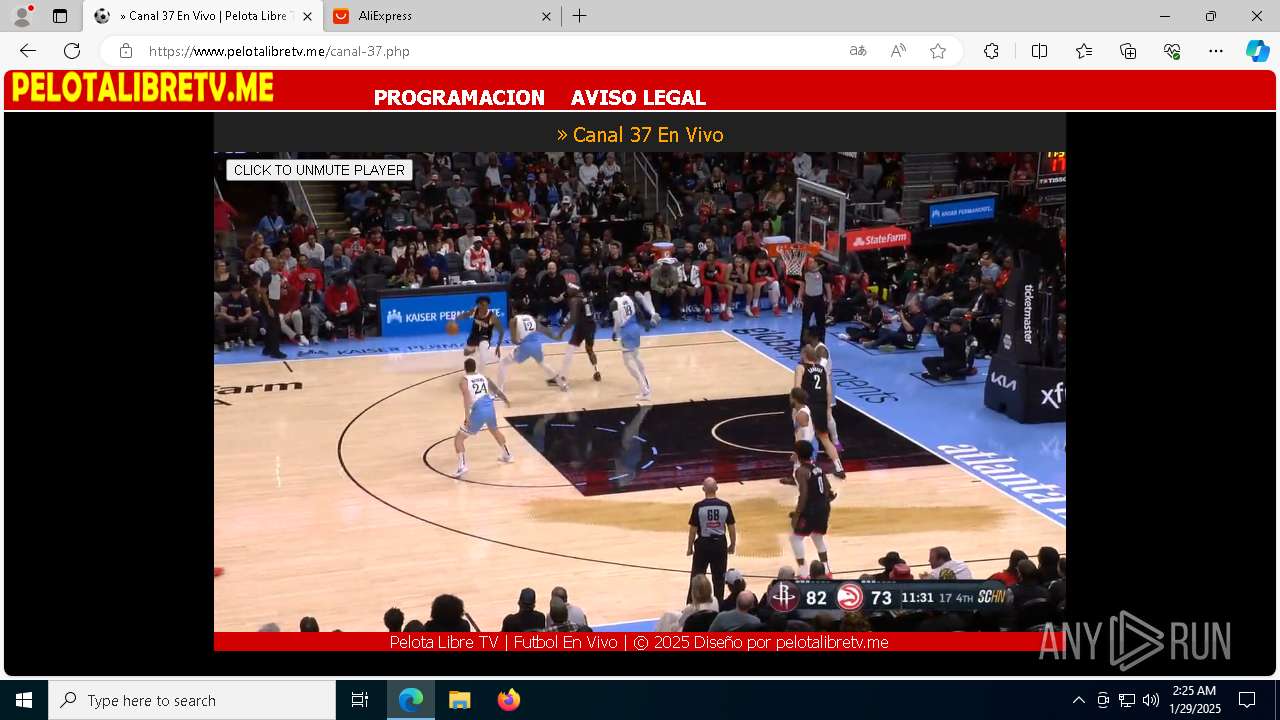Open the AVISO LEGAL menu link
This screenshot has height=720, width=1280.
pyautogui.click(x=638, y=98)
